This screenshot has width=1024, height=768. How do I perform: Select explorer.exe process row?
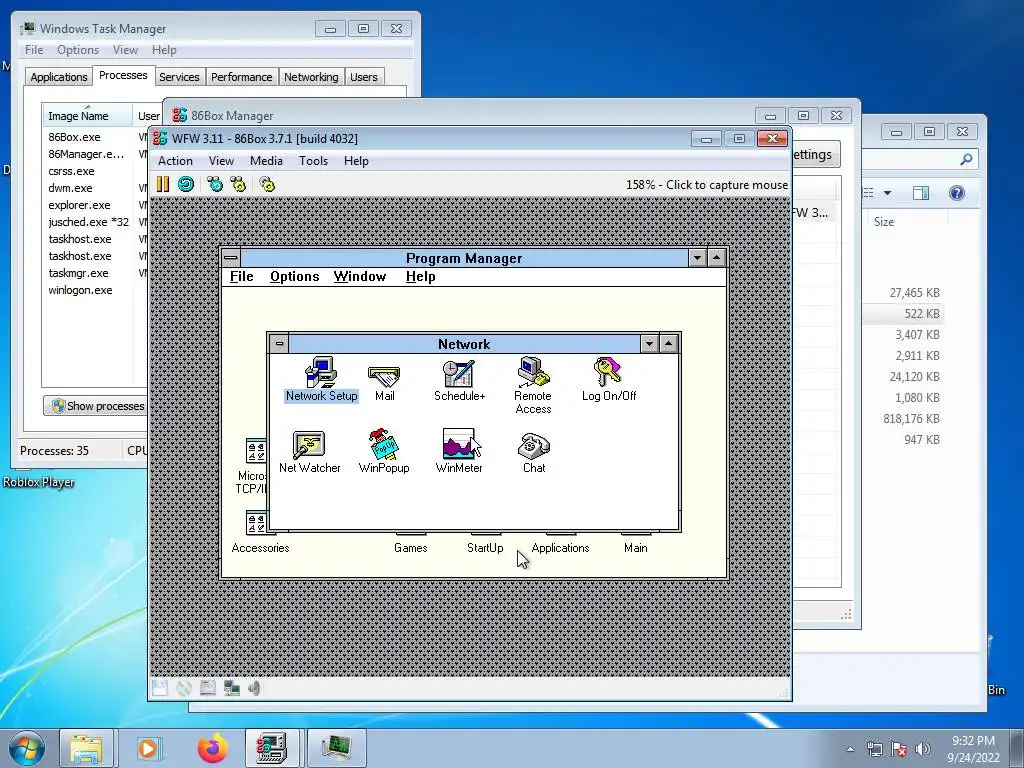(x=95, y=205)
